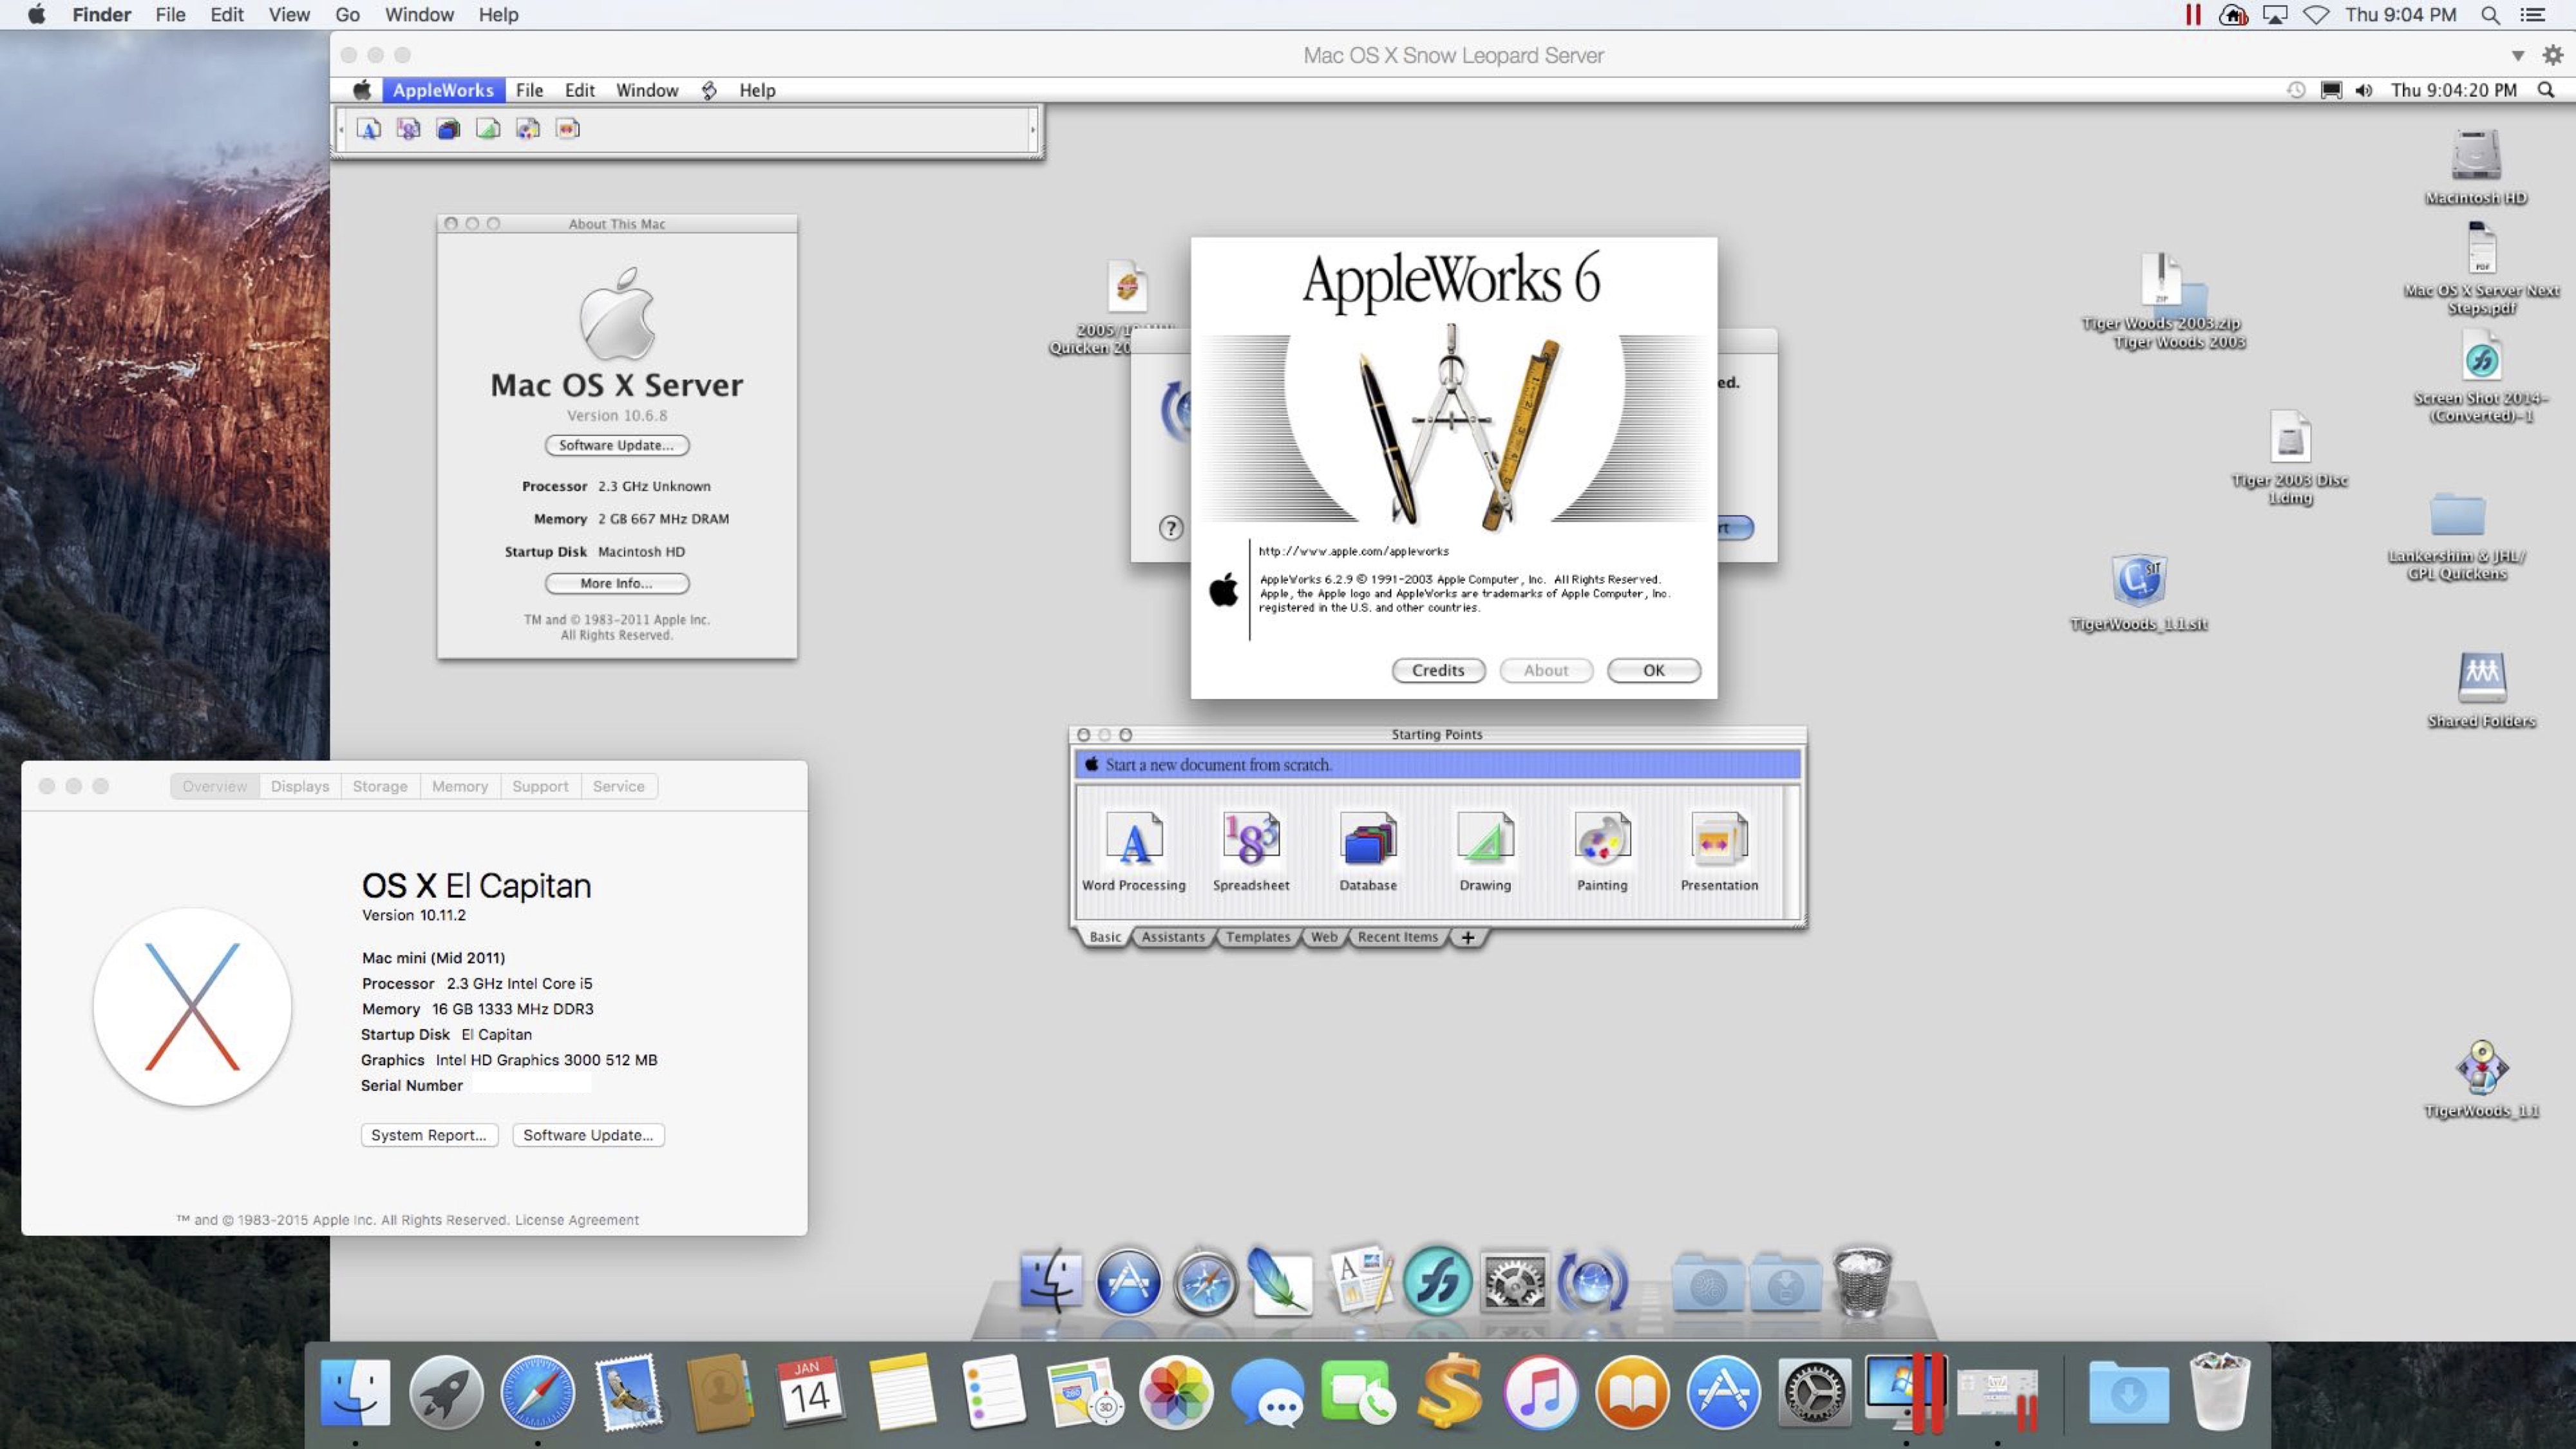Switch to the Templates tab in Starting Points

[x=1258, y=937]
